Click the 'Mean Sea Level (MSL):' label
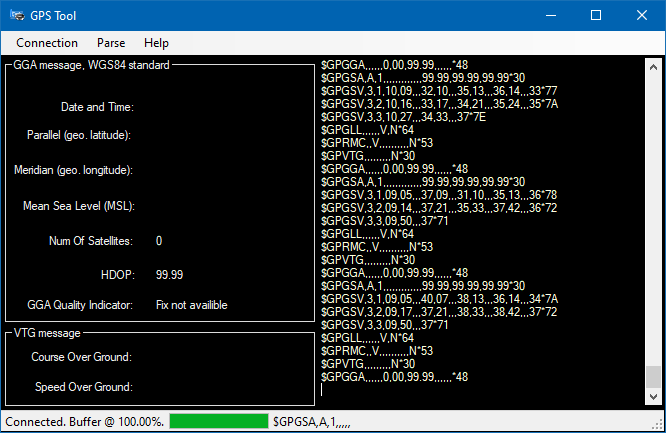 click(79, 206)
